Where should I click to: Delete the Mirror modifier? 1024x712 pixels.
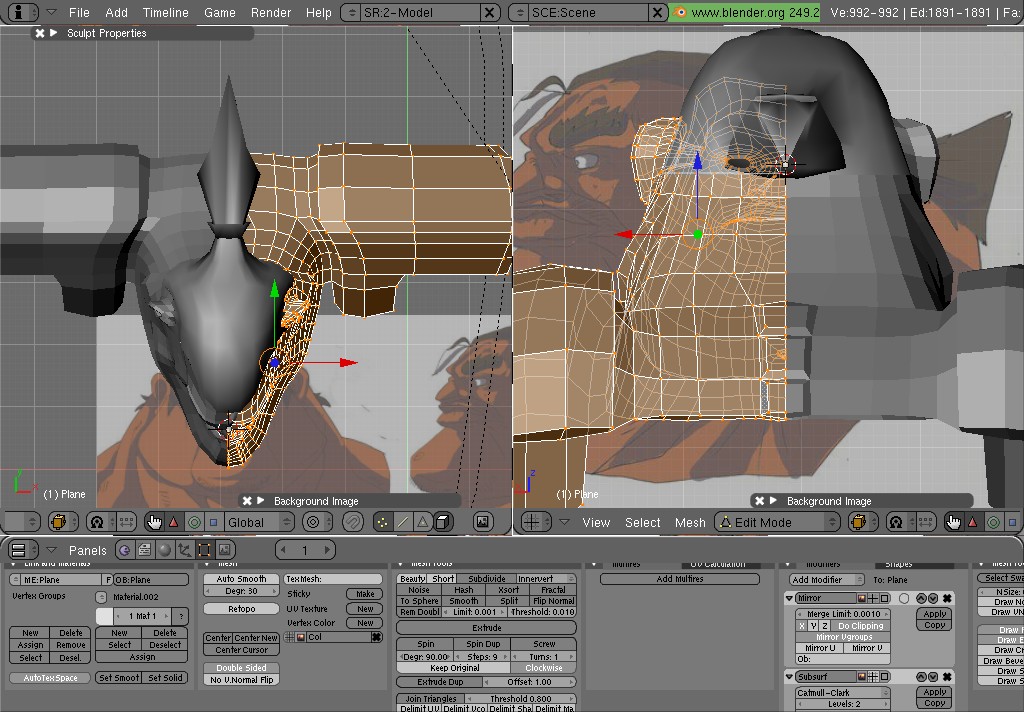tap(947, 598)
